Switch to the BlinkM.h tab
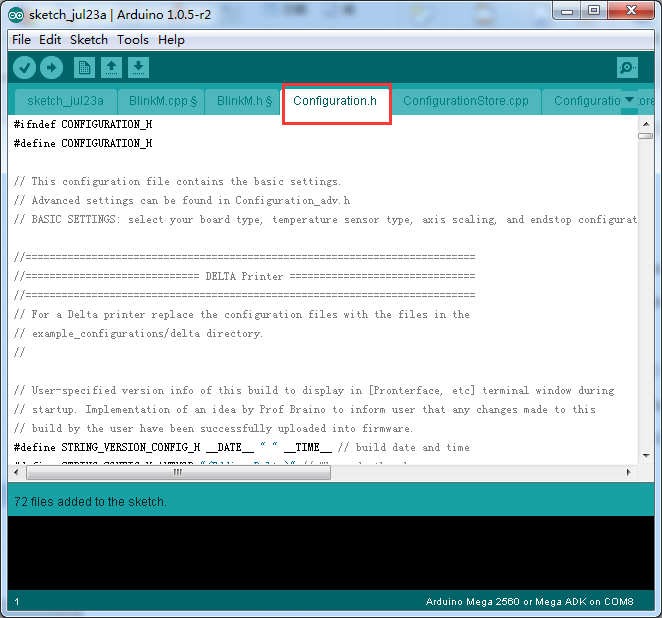662x618 pixels. (x=244, y=101)
